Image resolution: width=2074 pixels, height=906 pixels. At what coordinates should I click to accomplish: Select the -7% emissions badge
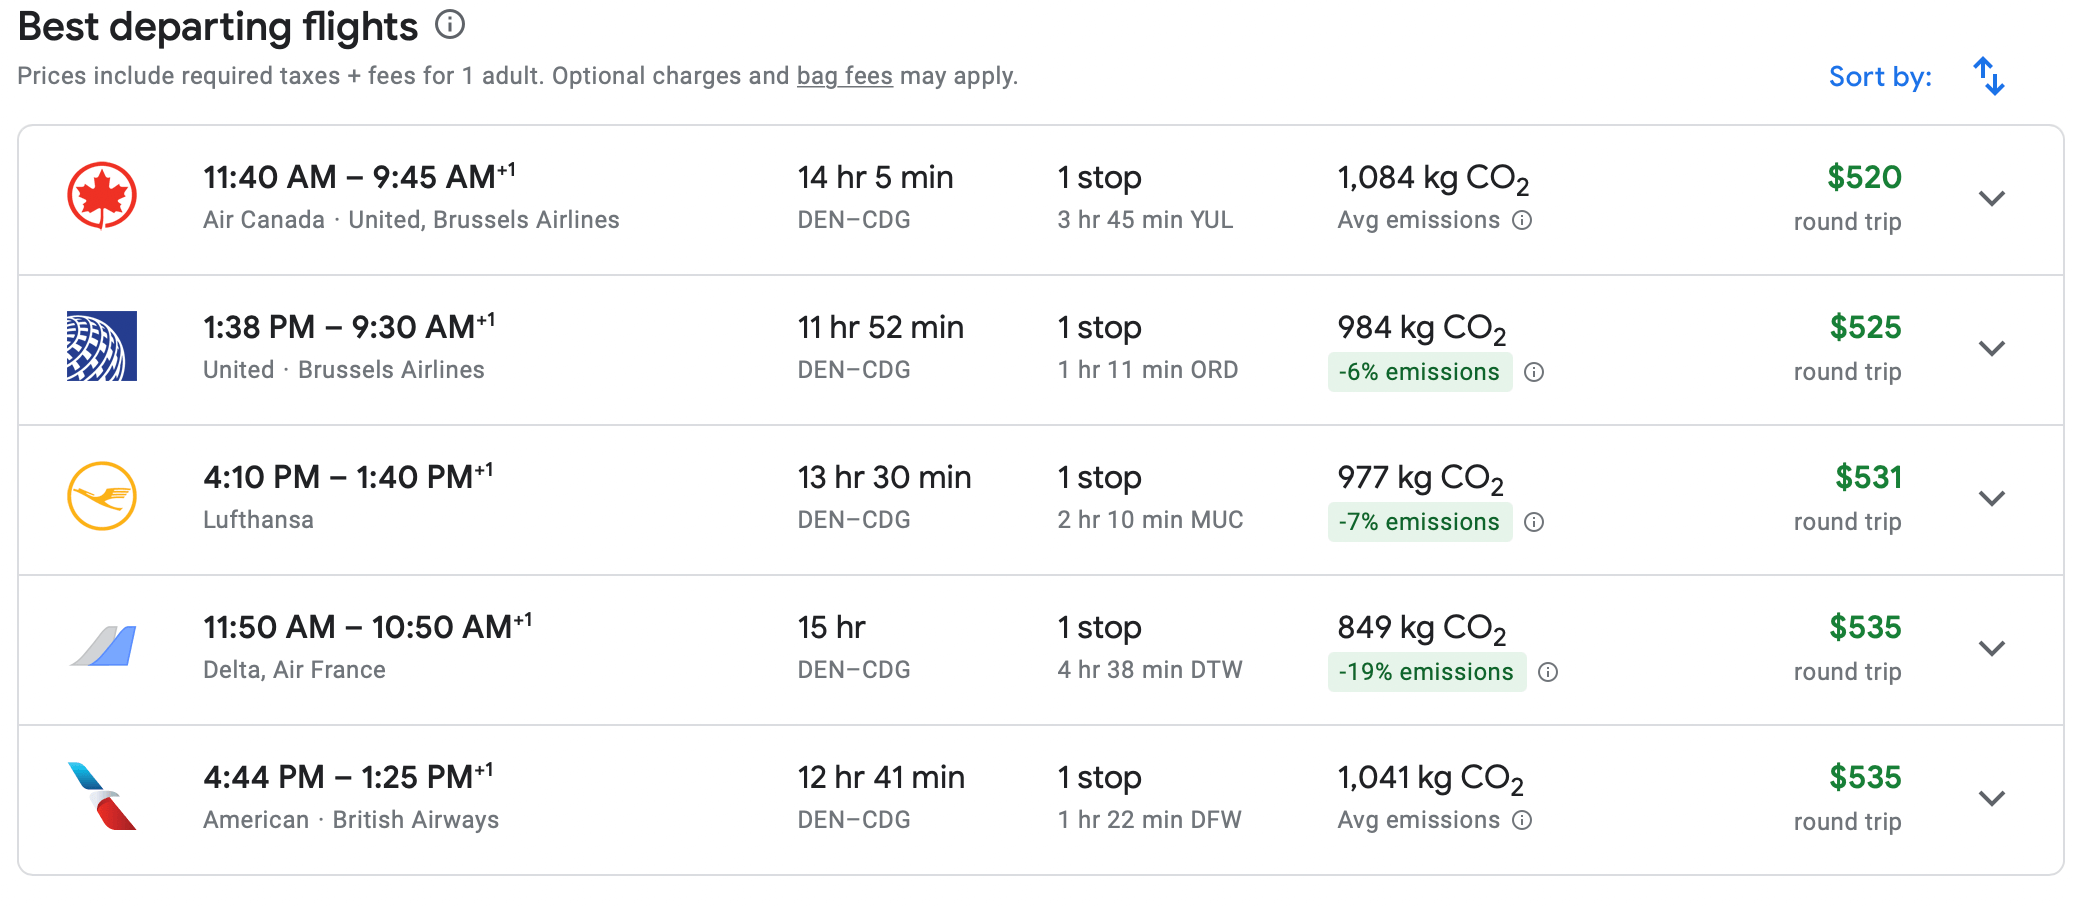(1419, 522)
